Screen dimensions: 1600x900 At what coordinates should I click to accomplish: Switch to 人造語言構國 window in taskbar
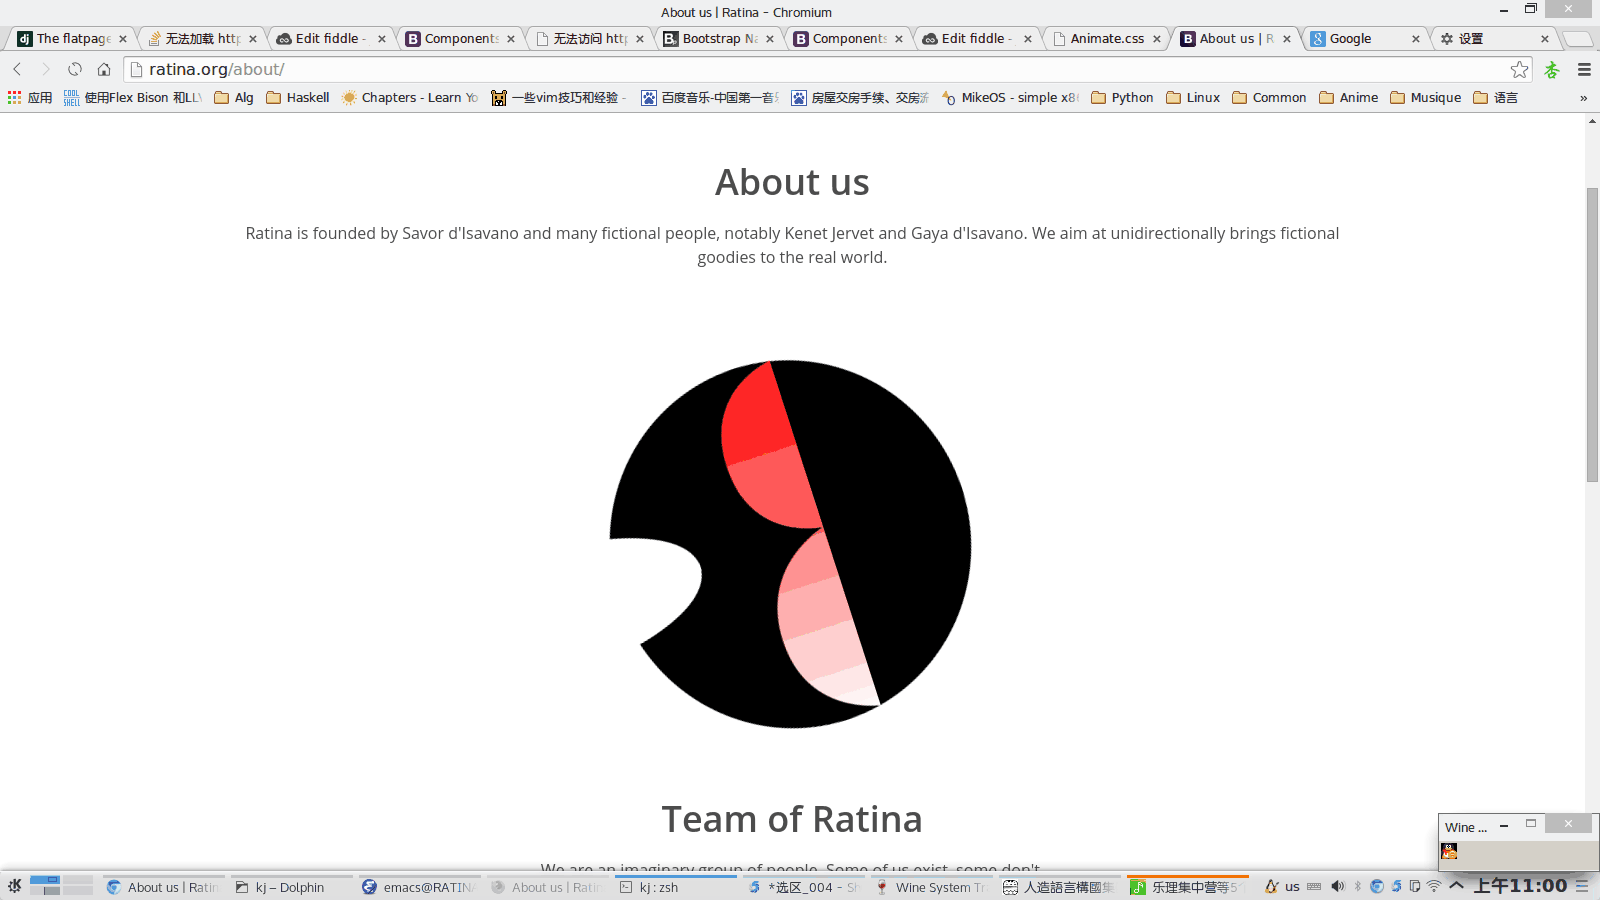click(1060, 887)
